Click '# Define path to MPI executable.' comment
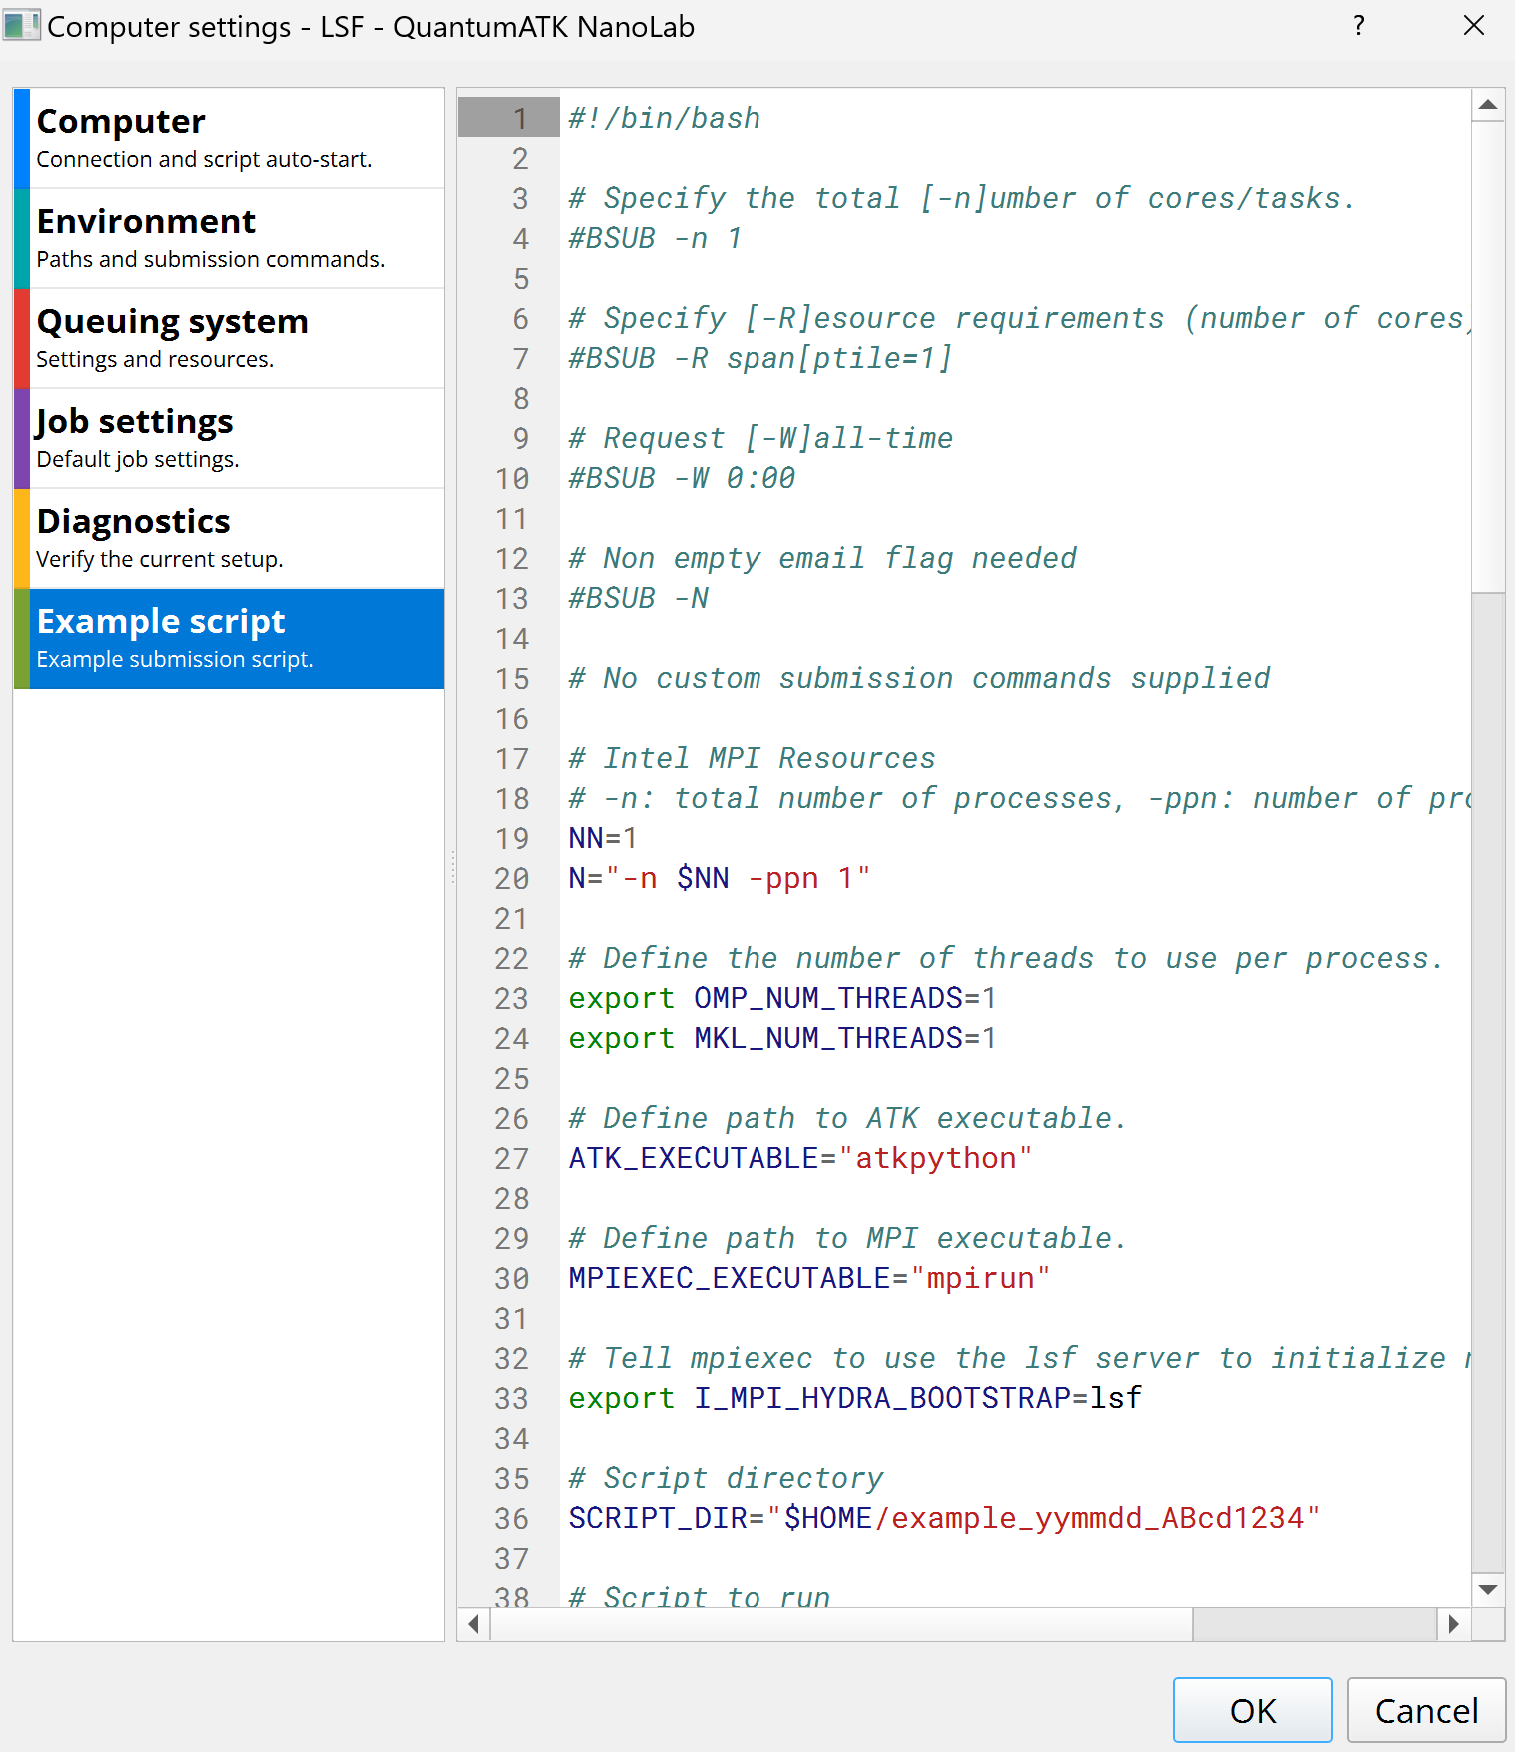The width and height of the screenshot is (1515, 1752). point(847,1238)
